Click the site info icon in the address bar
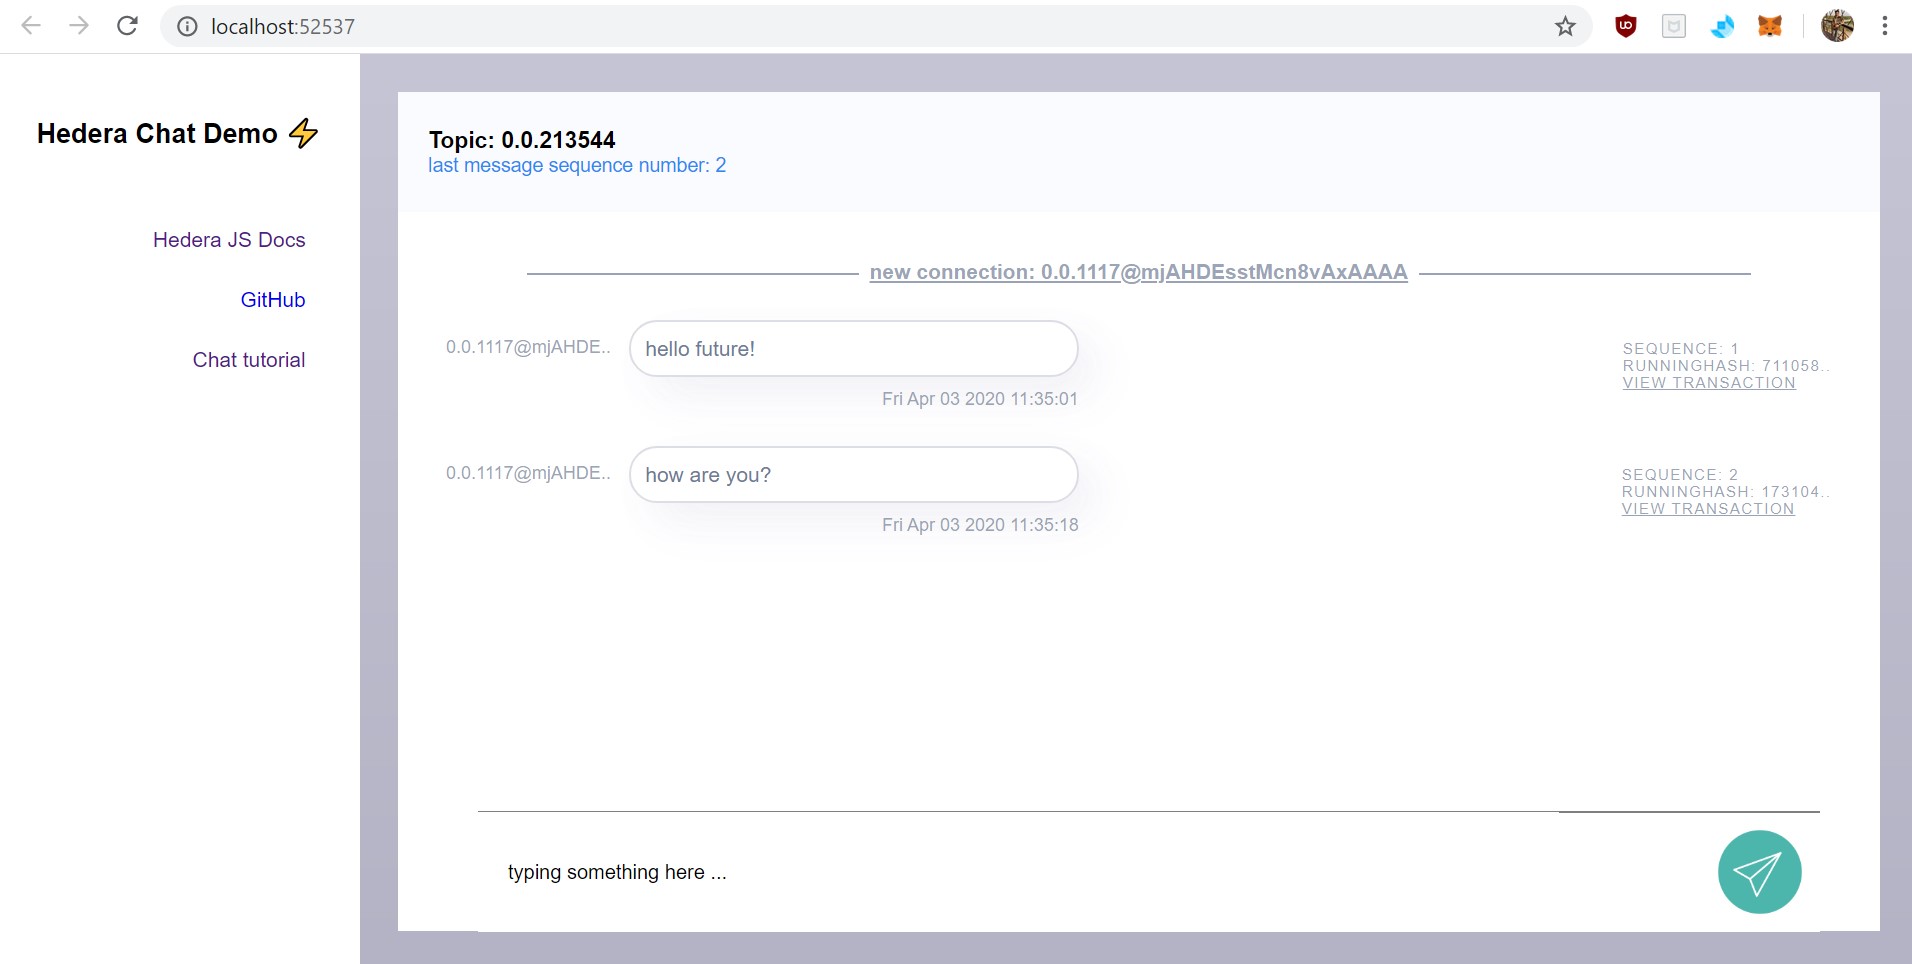 (x=187, y=27)
